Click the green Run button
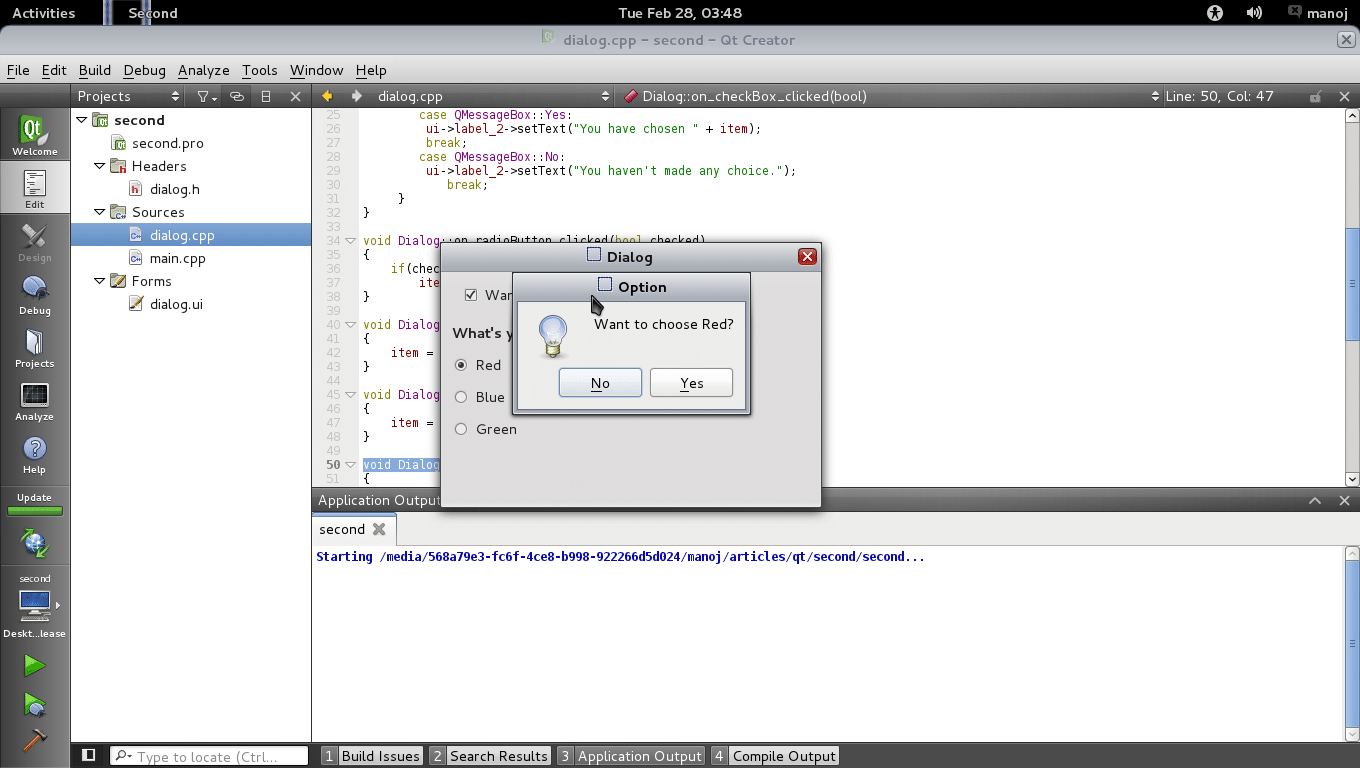Image resolution: width=1360 pixels, height=768 pixels. [34, 666]
